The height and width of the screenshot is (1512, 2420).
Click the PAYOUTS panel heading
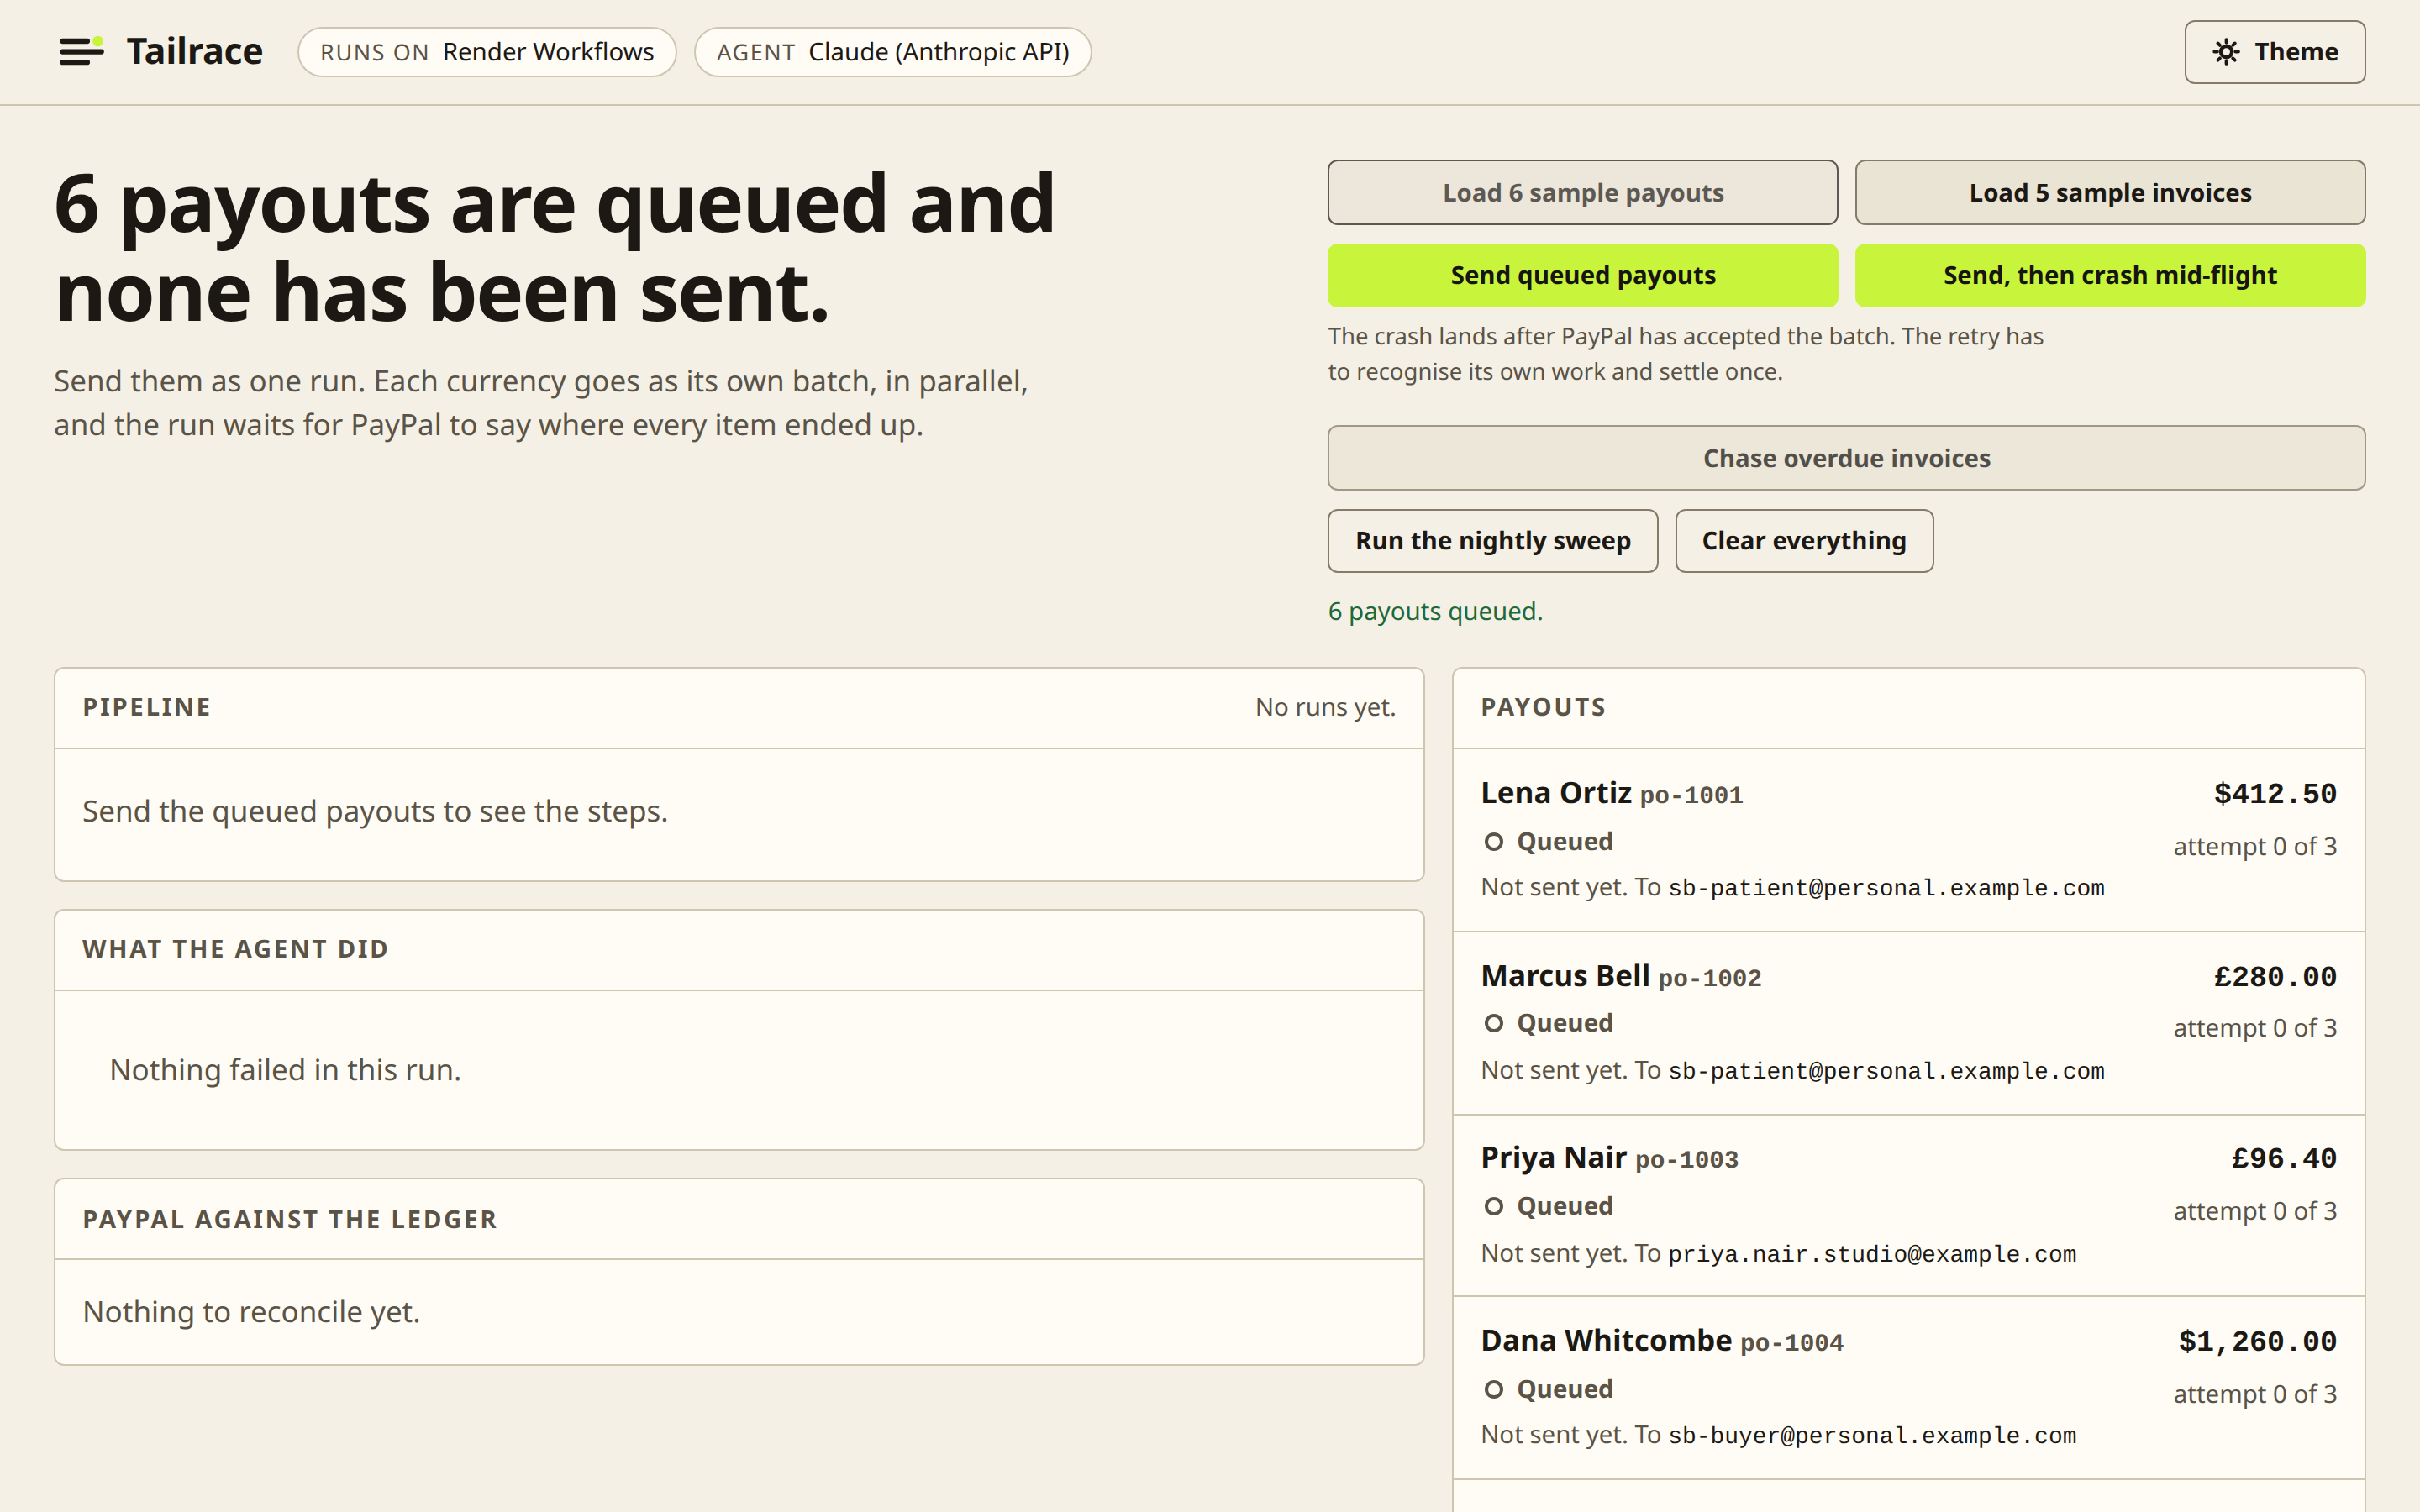coord(1543,707)
